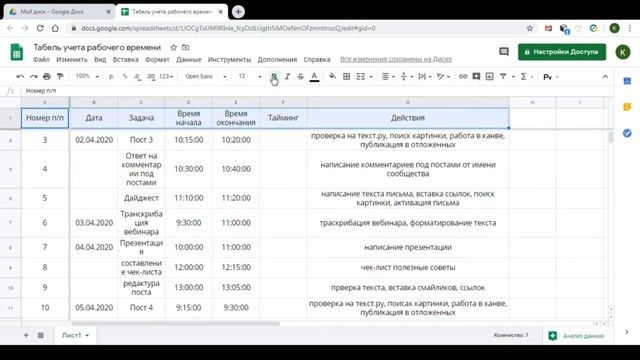Add a new sheet
Viewport: 640px width, 360px height.
tap(26, 335)
